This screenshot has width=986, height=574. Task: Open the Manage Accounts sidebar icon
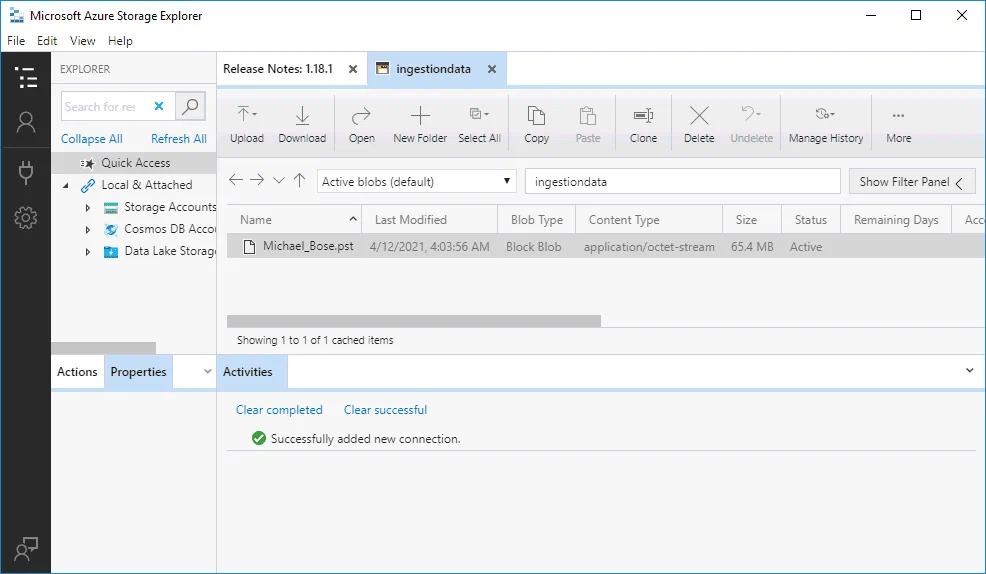point(26,122)
